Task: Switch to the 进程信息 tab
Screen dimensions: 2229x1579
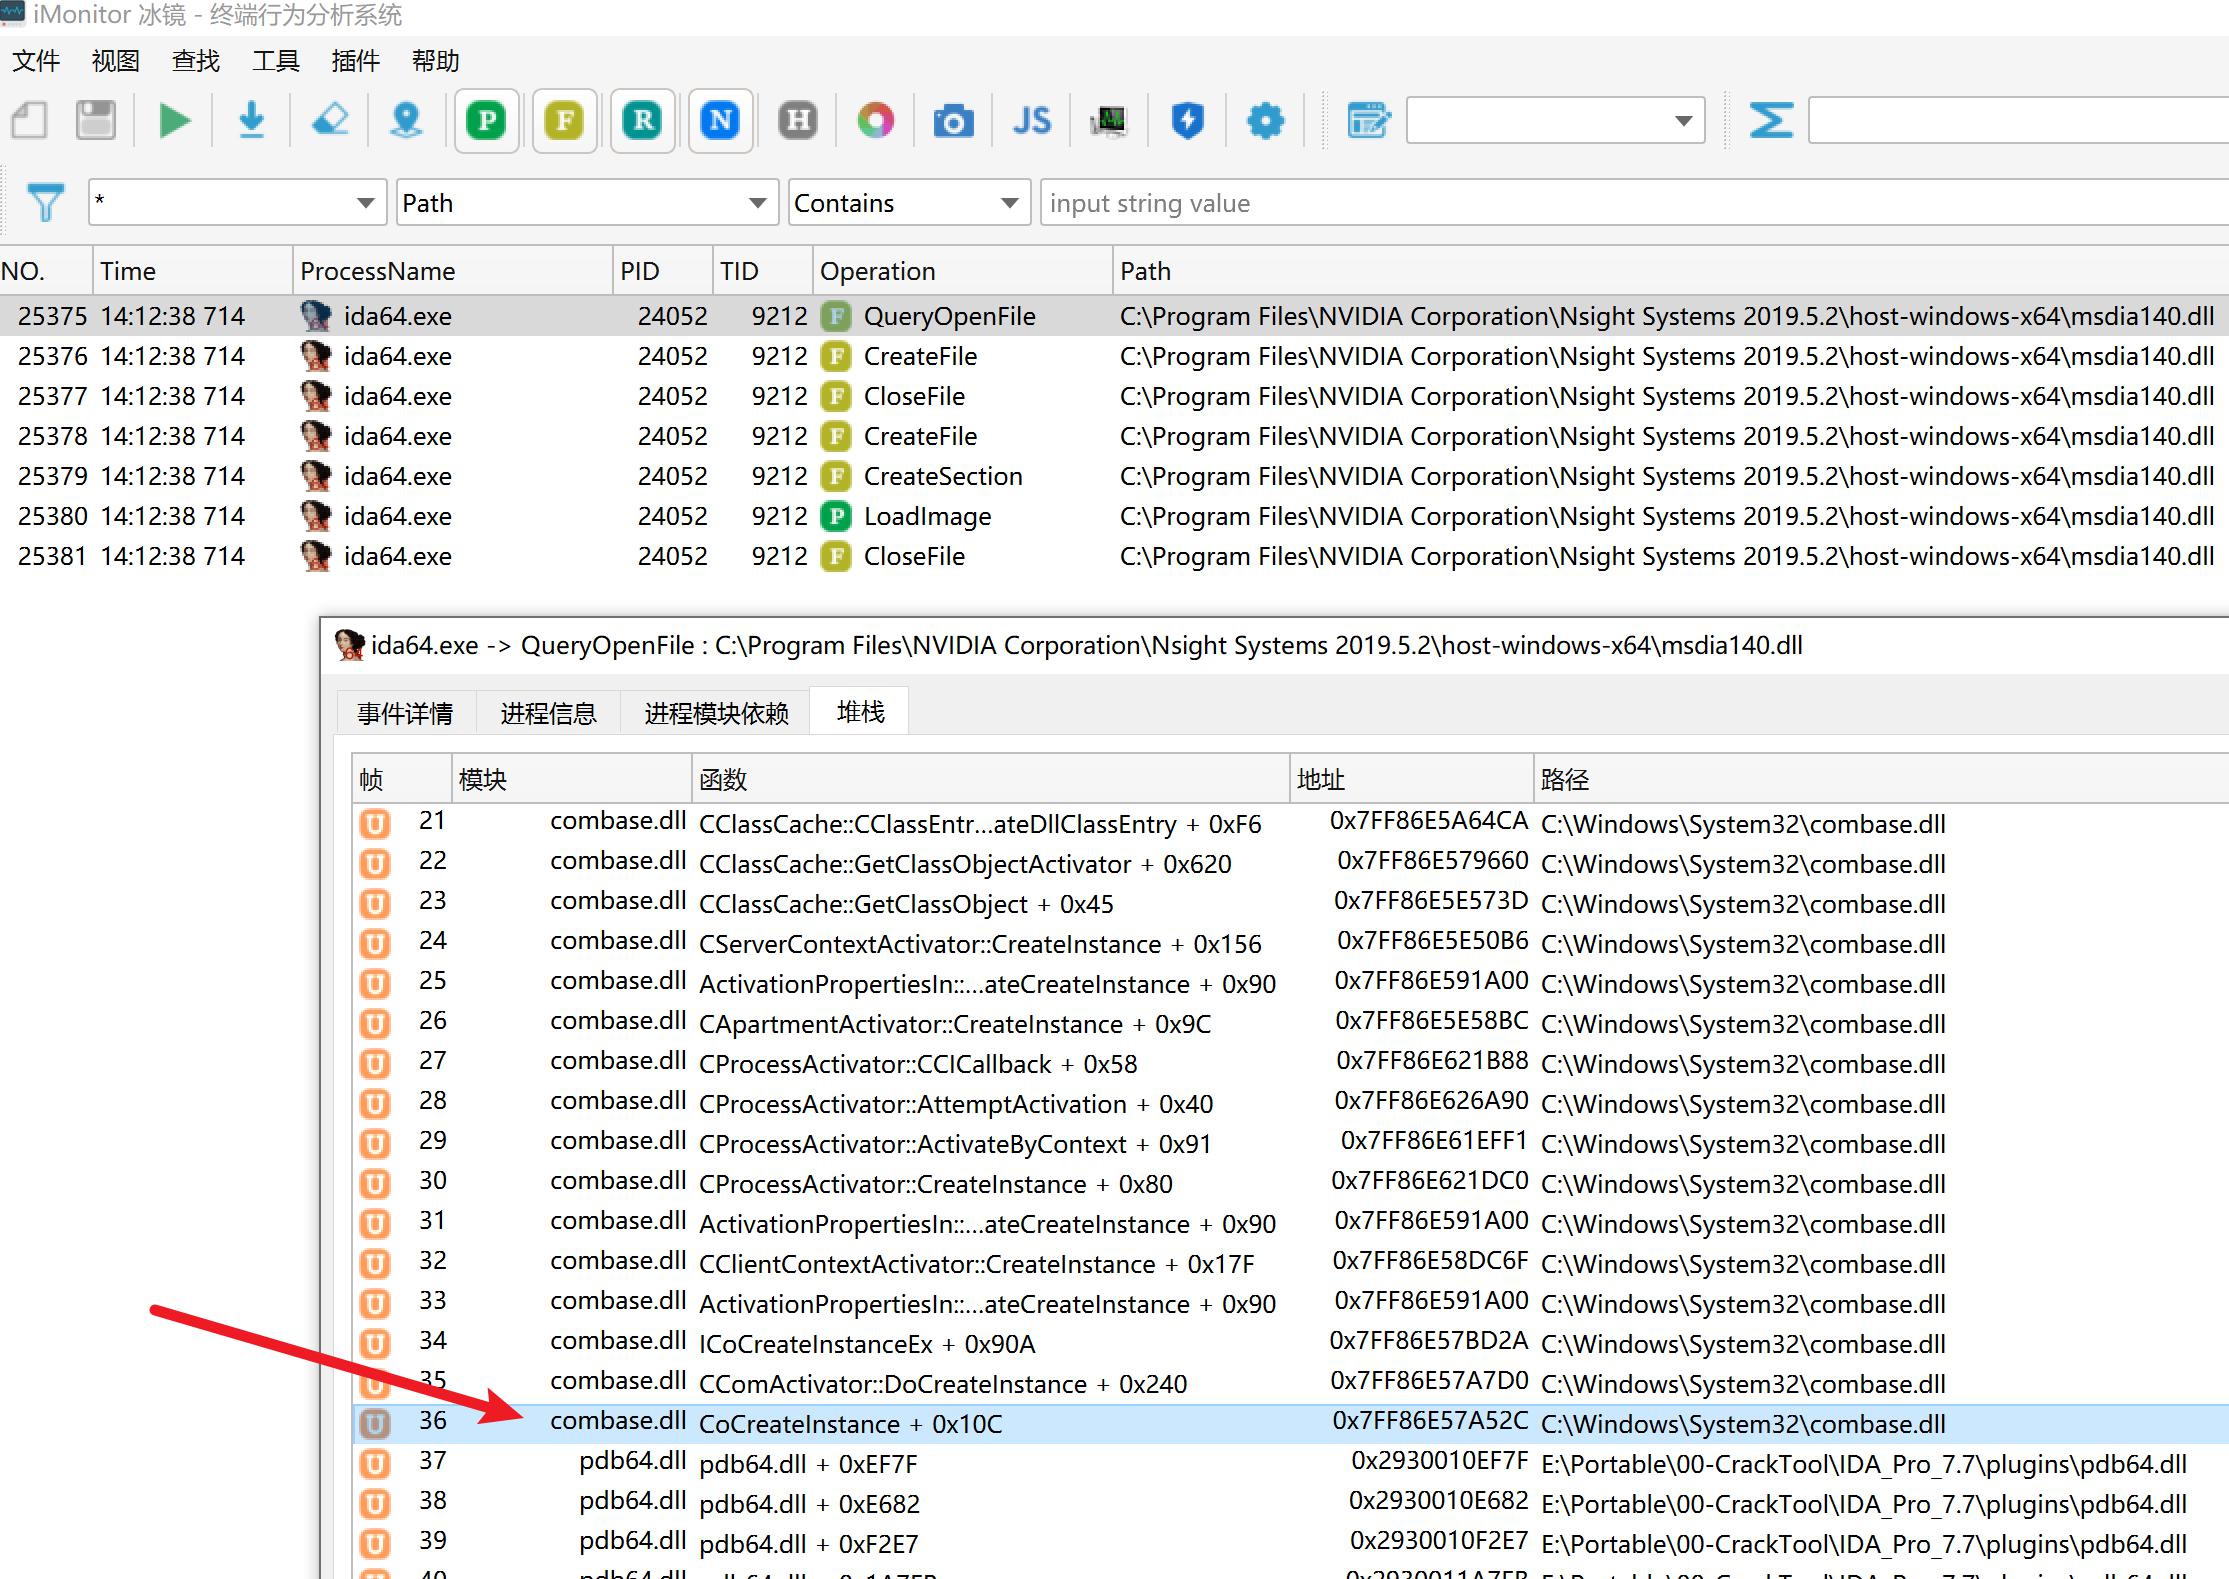Action: [548, 713]
